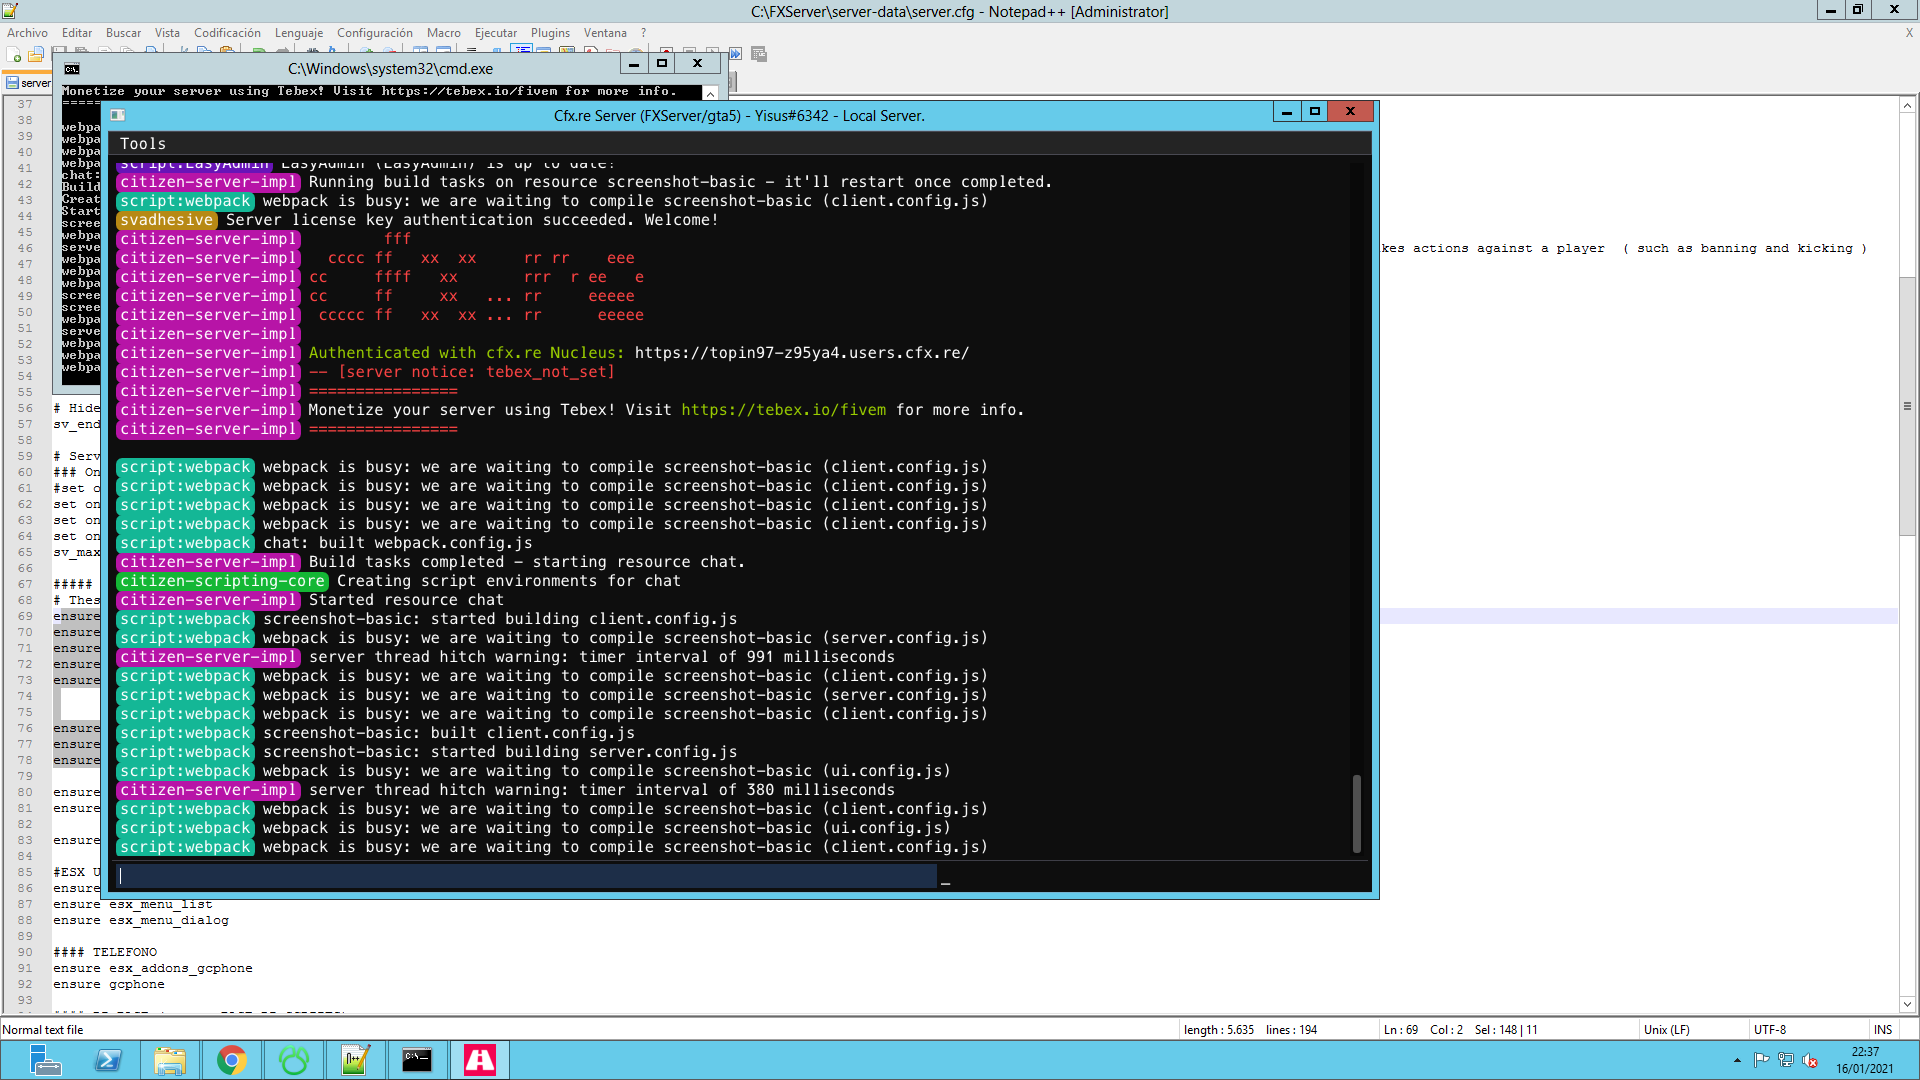The width and height of the screenshot is (1920, 1080).
Task: Switch to Notepad++ via taskbar icon
Action: tap(356, 1060)
